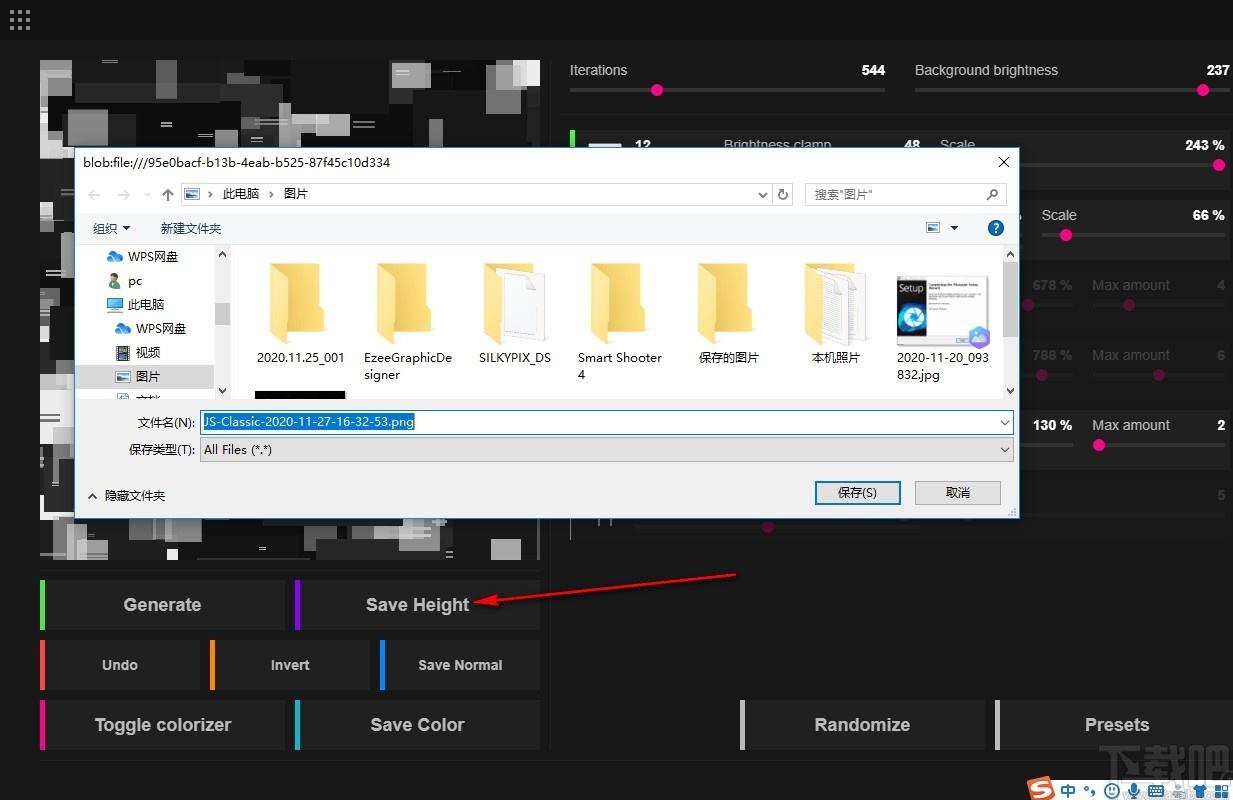Expand the address bar history dropdown
1233x800 pixels.
pos(763,195)
